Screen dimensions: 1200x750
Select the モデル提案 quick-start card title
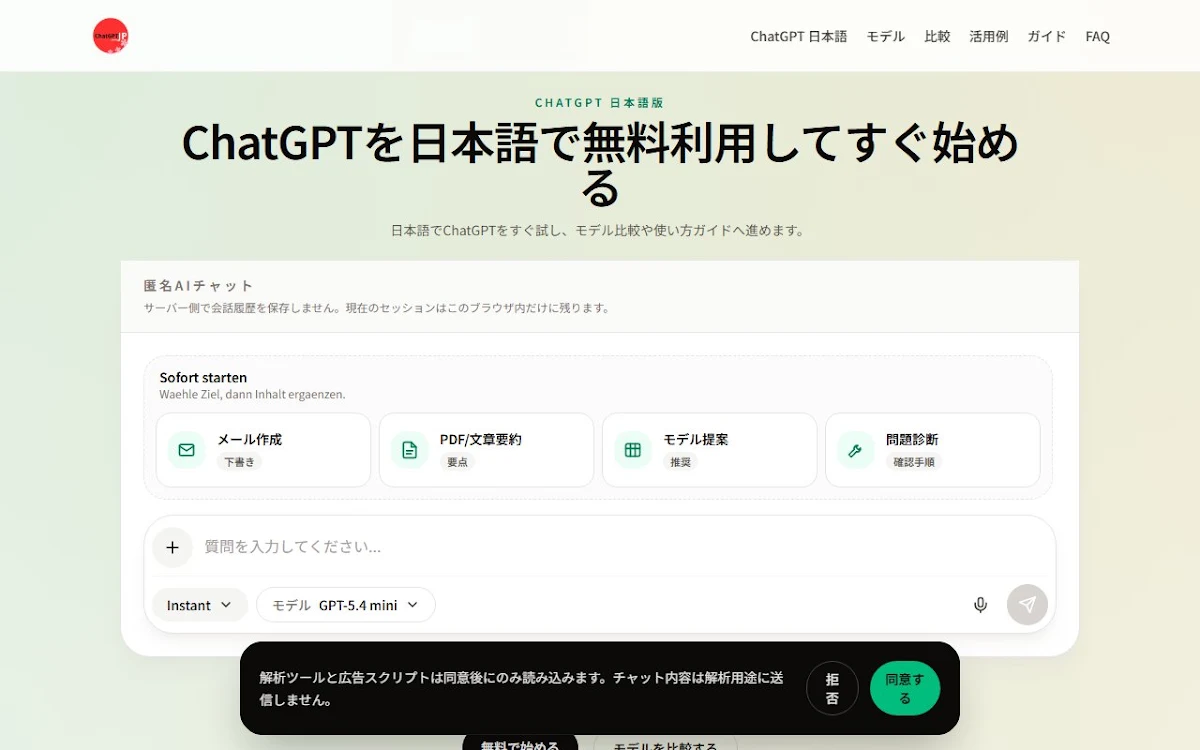[x=695, y=439]
